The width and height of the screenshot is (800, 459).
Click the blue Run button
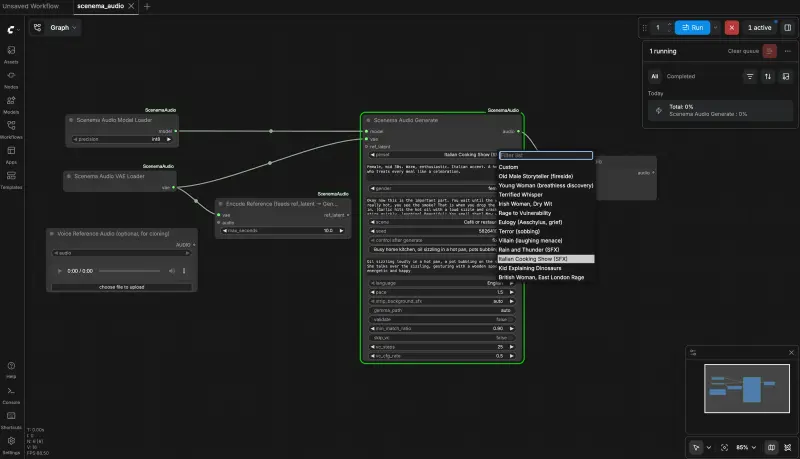(x=692, y=28)
